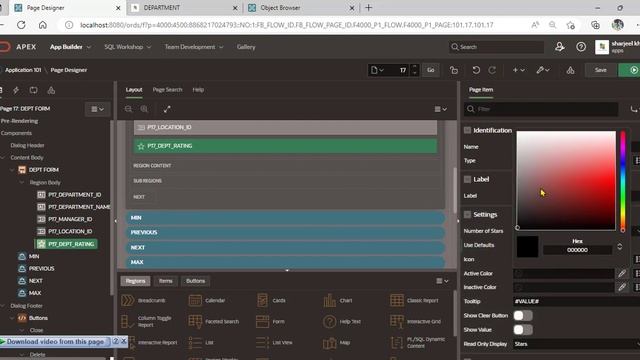640x360 pixels.
Task: Select the PREVIOUS button tree node
Action: (x=41, y=269)
